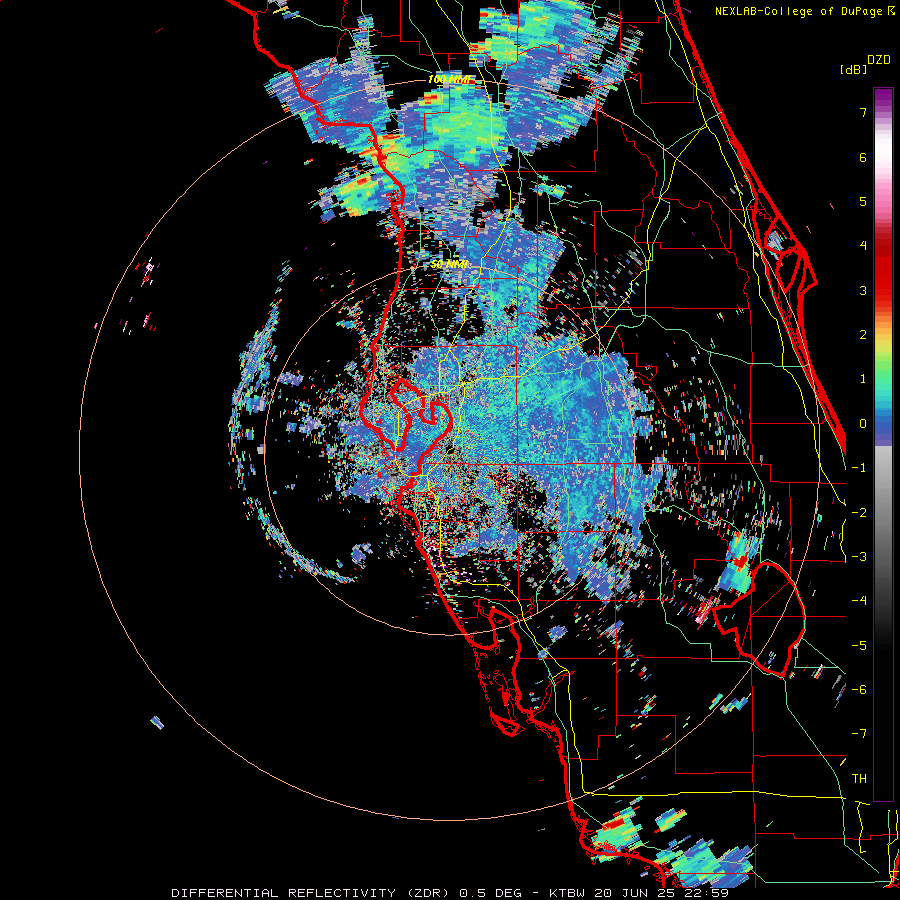
Task: Click the -7 dB scale value
Action: 859,734
